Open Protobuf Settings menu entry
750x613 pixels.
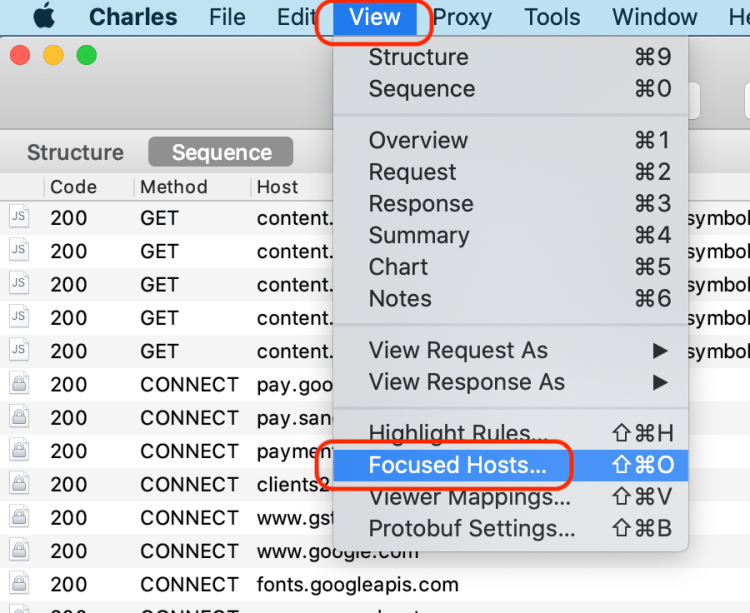(x=472, y=528)
